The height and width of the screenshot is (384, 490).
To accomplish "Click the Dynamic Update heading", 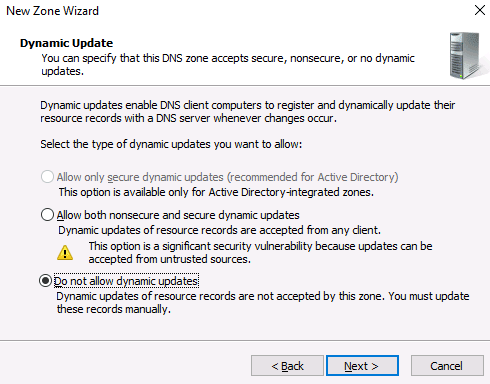I will 66,43.
